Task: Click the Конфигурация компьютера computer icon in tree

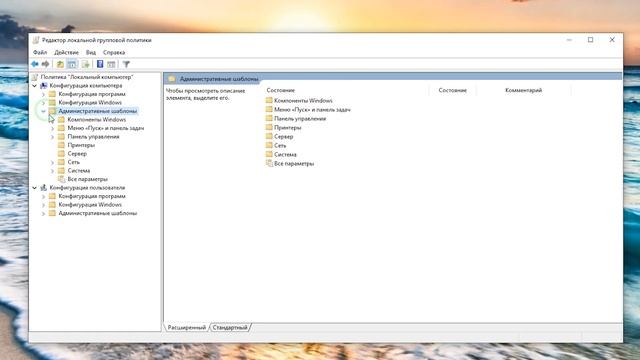Action: point(44,86)
